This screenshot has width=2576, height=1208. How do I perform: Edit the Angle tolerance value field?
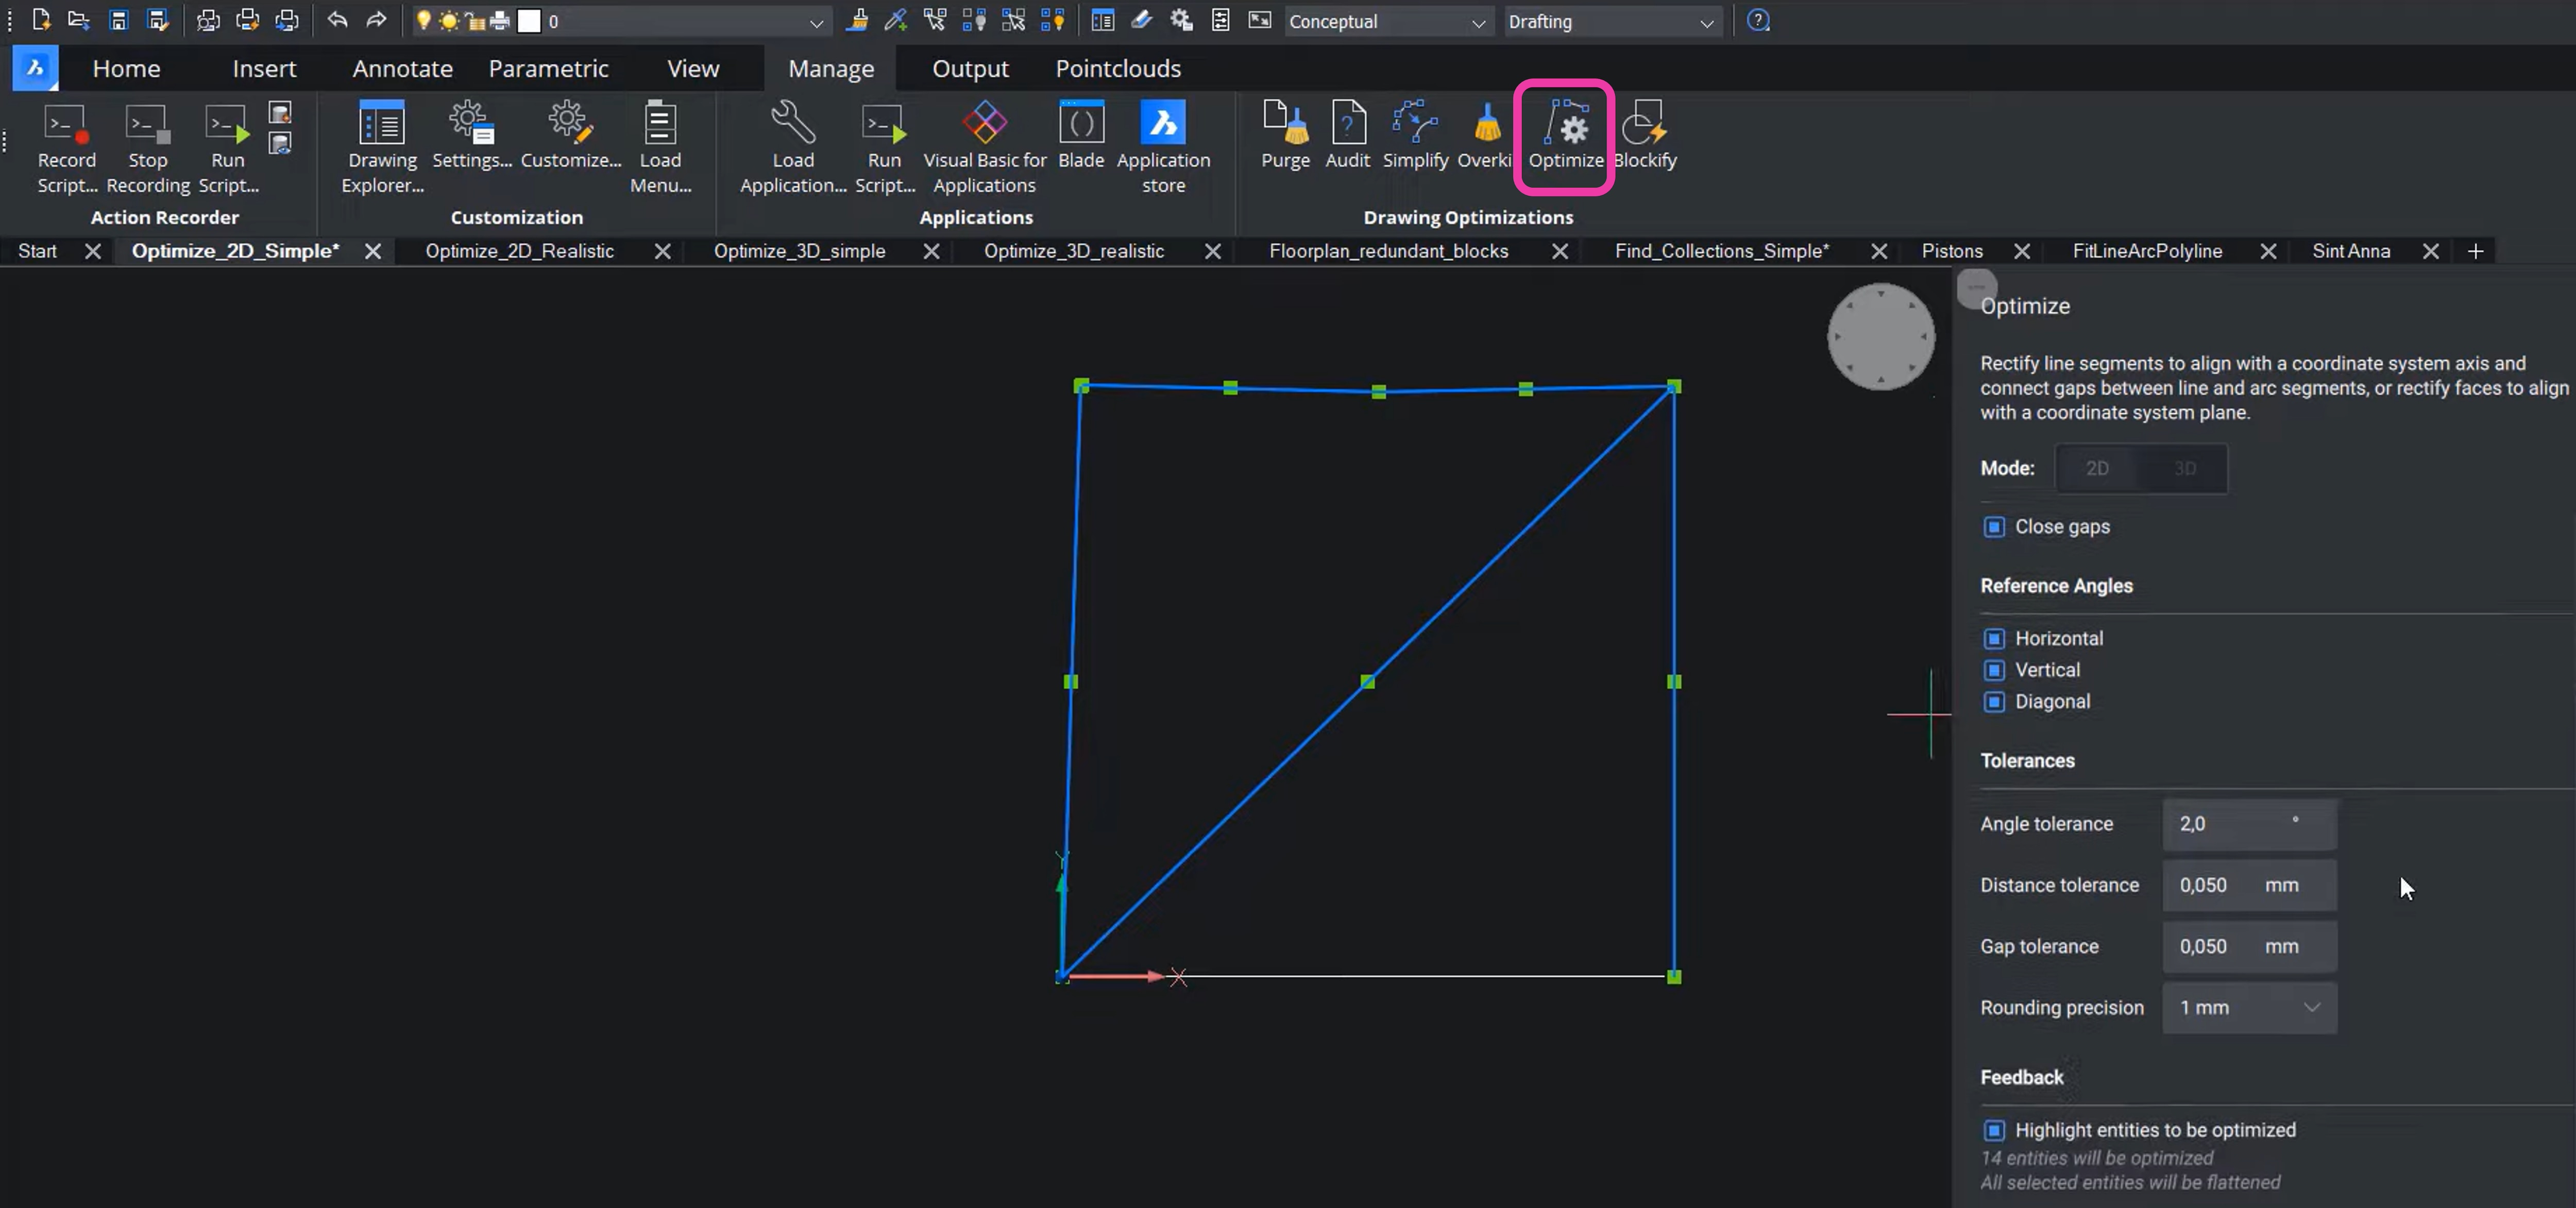click(x=2248, y=824)
